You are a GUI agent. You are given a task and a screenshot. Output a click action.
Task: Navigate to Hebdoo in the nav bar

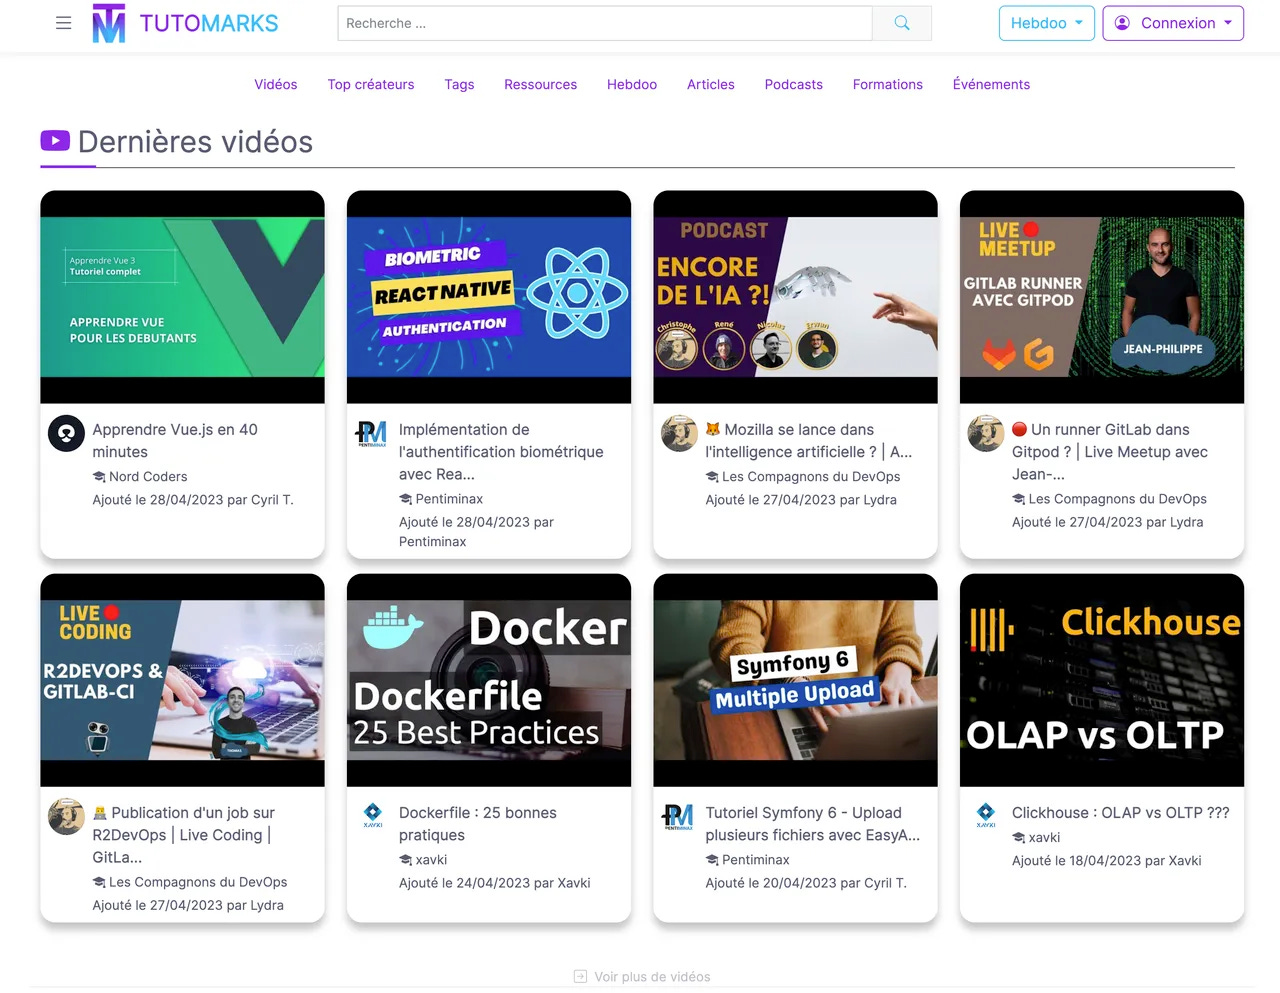tap(632, 84)
